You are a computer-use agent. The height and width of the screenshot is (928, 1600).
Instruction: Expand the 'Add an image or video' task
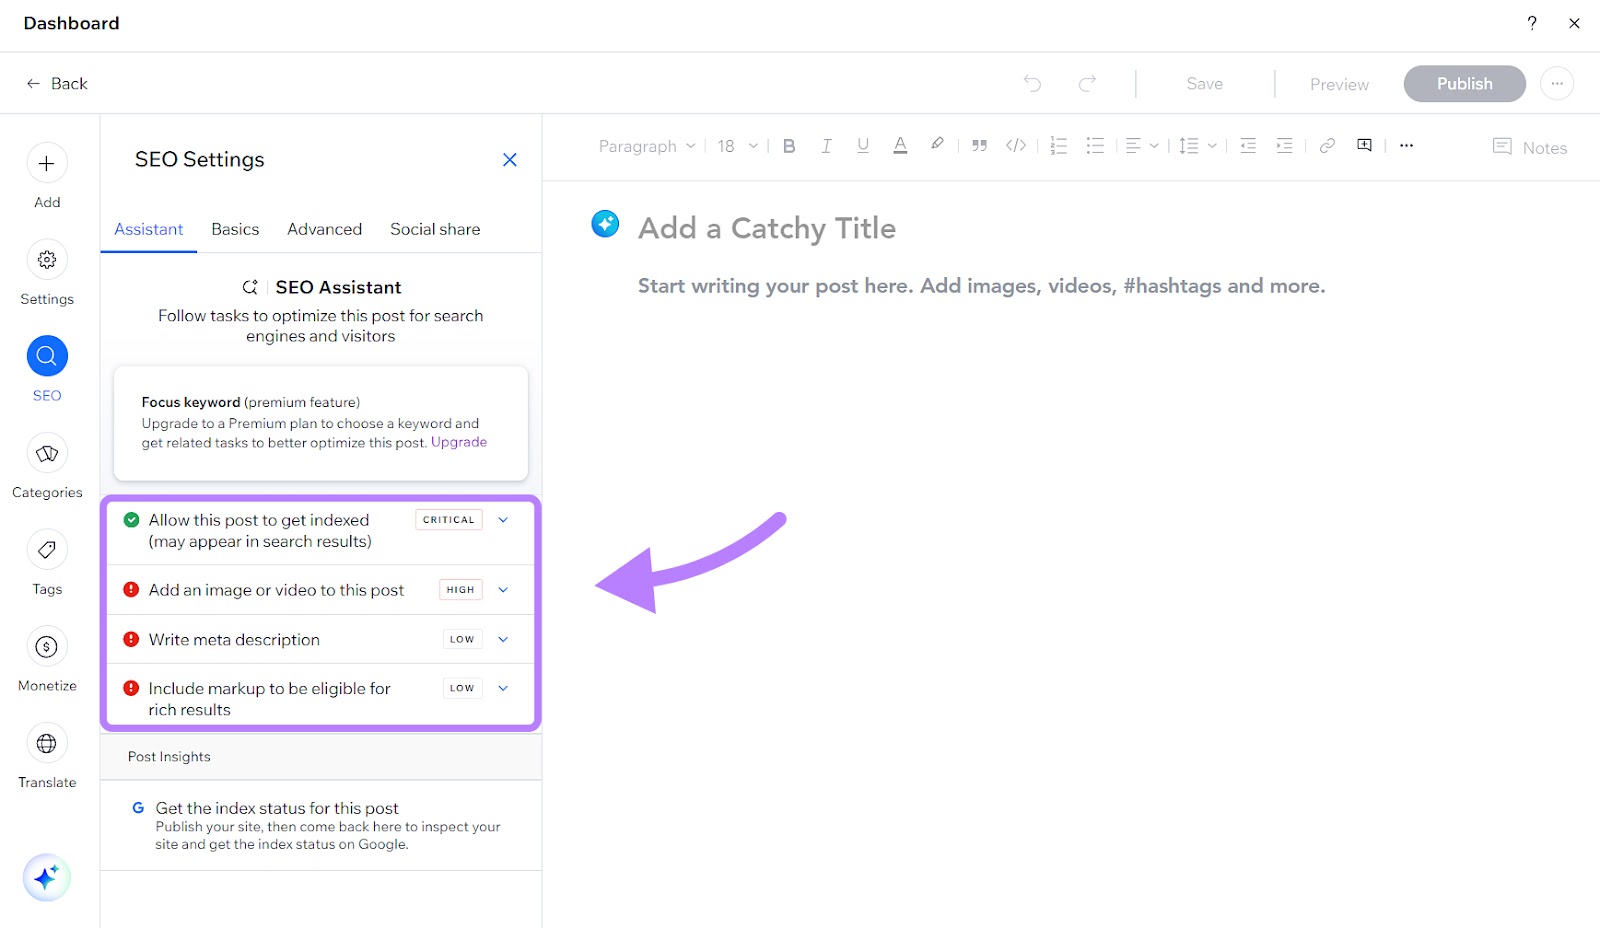tap(504, 589)
